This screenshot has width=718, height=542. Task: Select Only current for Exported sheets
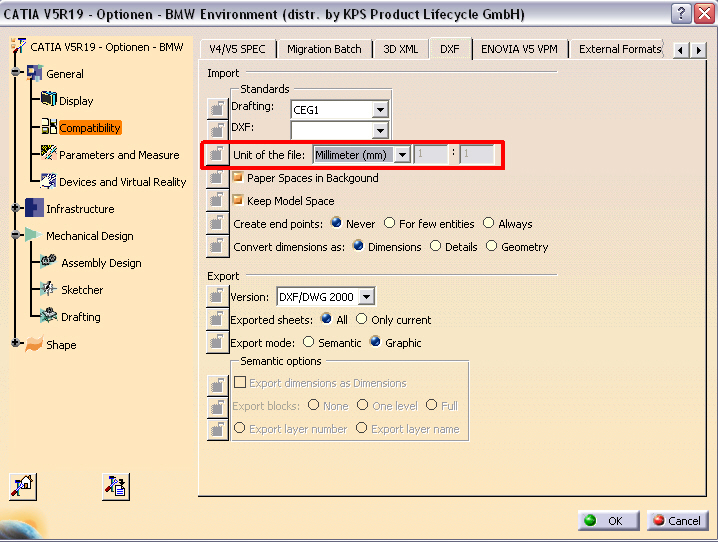pos(361,319)
